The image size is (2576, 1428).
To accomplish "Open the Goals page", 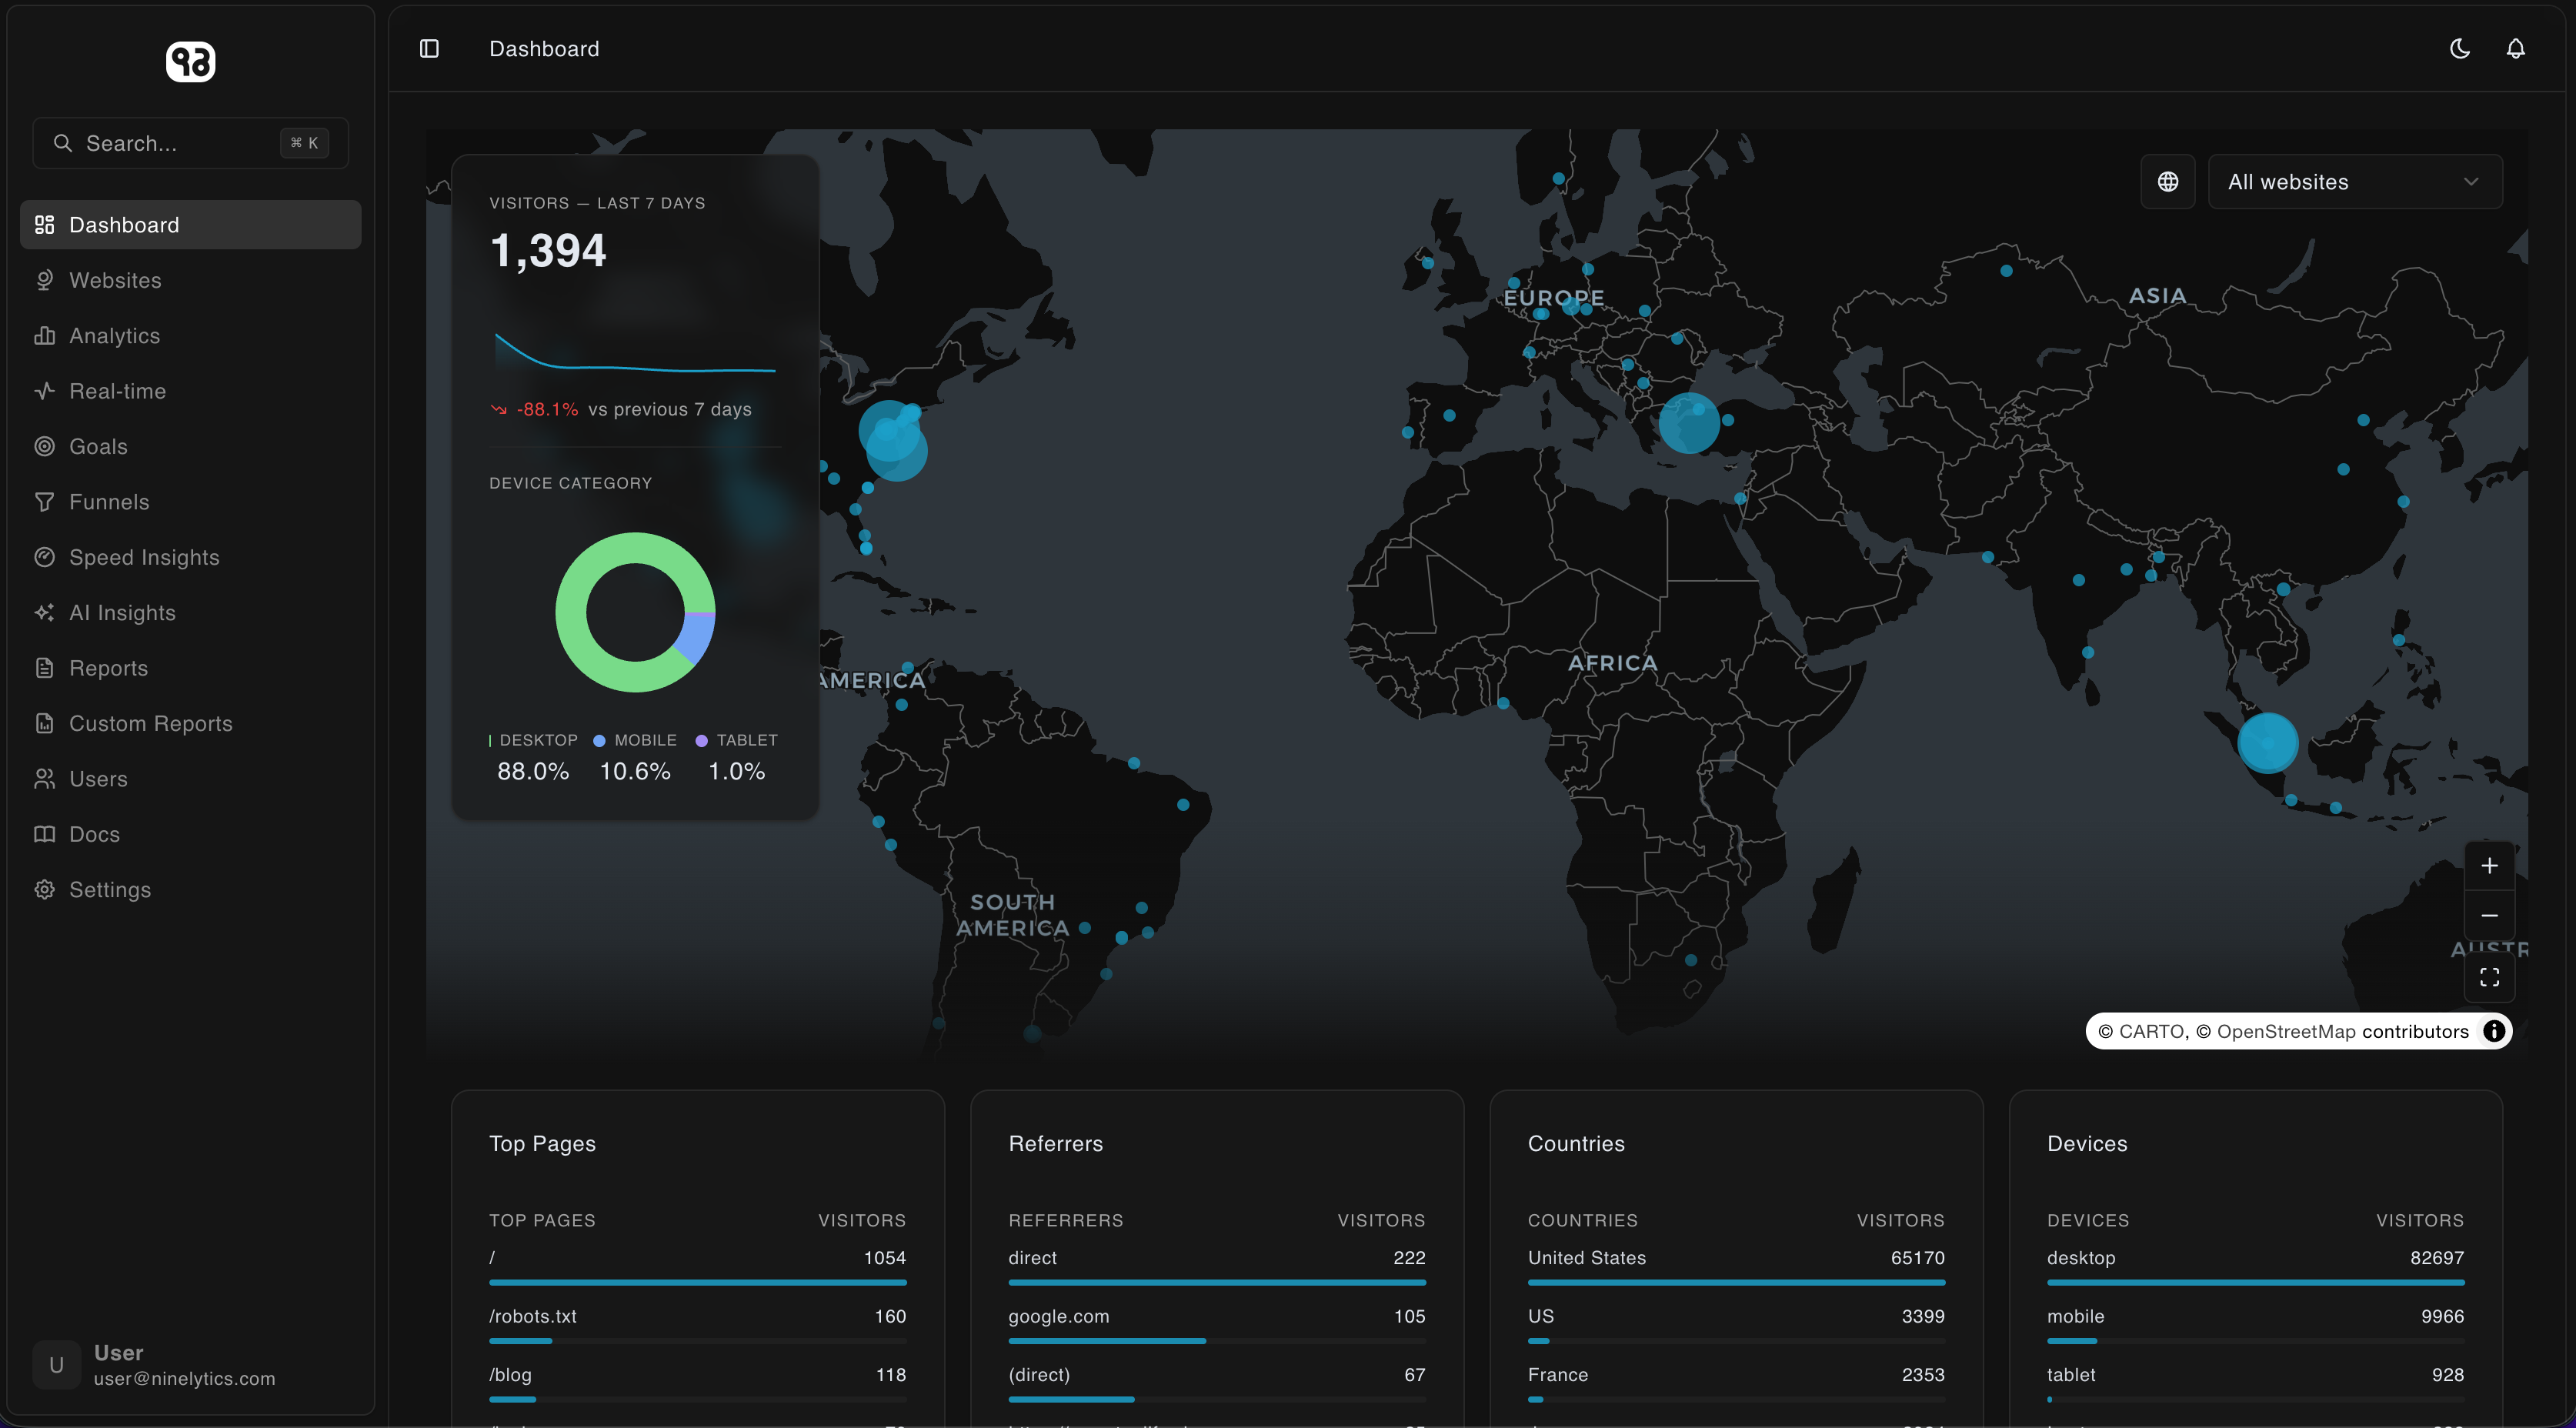I will pyautogui.click(x=97, y=446).
